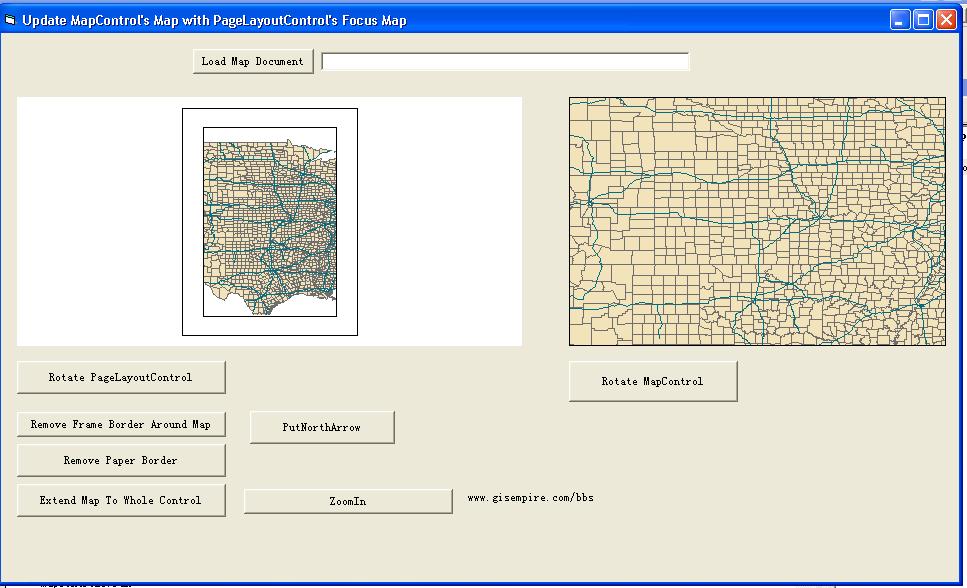Viewport: 967px width, 588px height.
Task: Click the Load Map Document button
Action: point(253,62)
